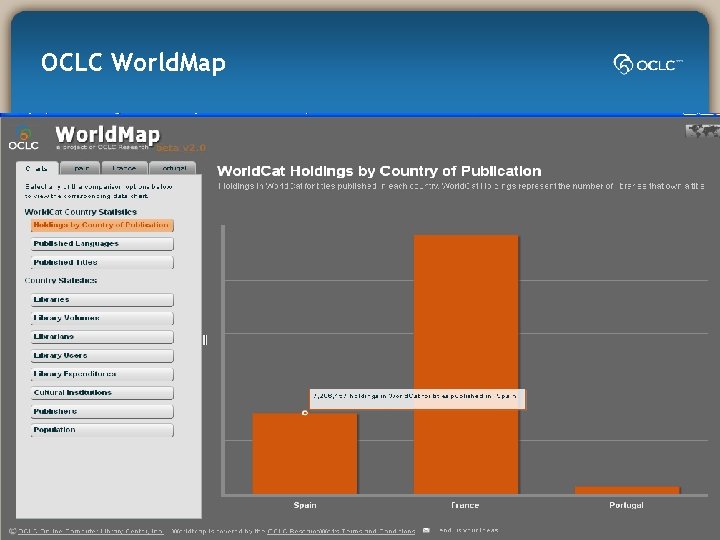Click the OCLC logo in slide banner
The height and width of the screenshot is (540, 720).
tap(648, 64)
